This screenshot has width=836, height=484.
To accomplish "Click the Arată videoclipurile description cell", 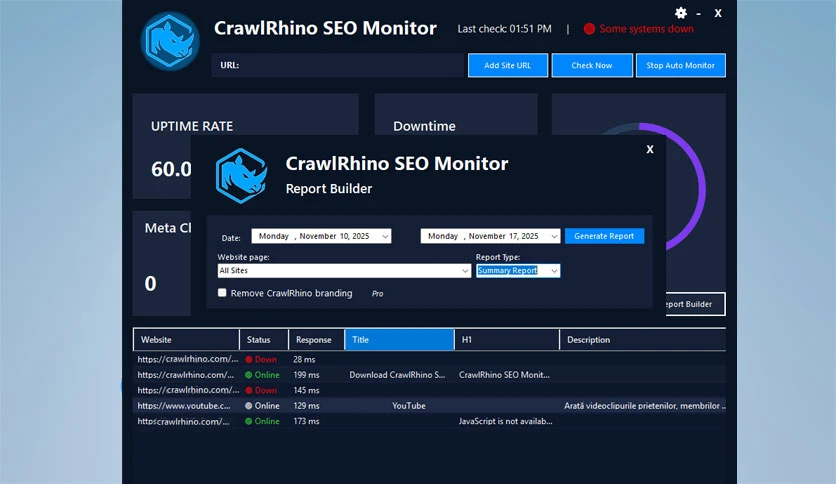I will click(x=645, y=406).
